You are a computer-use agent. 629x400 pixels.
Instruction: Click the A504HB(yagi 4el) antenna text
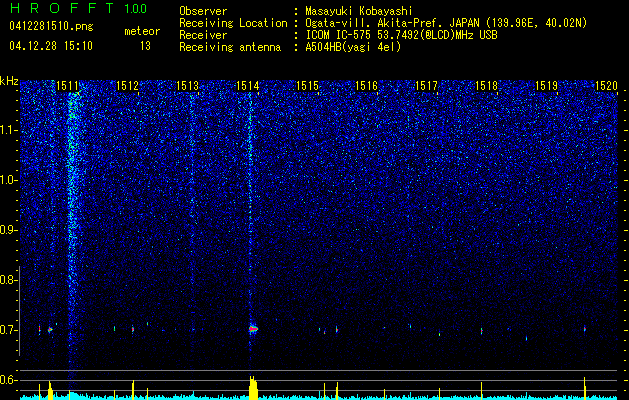coord(353,47)
